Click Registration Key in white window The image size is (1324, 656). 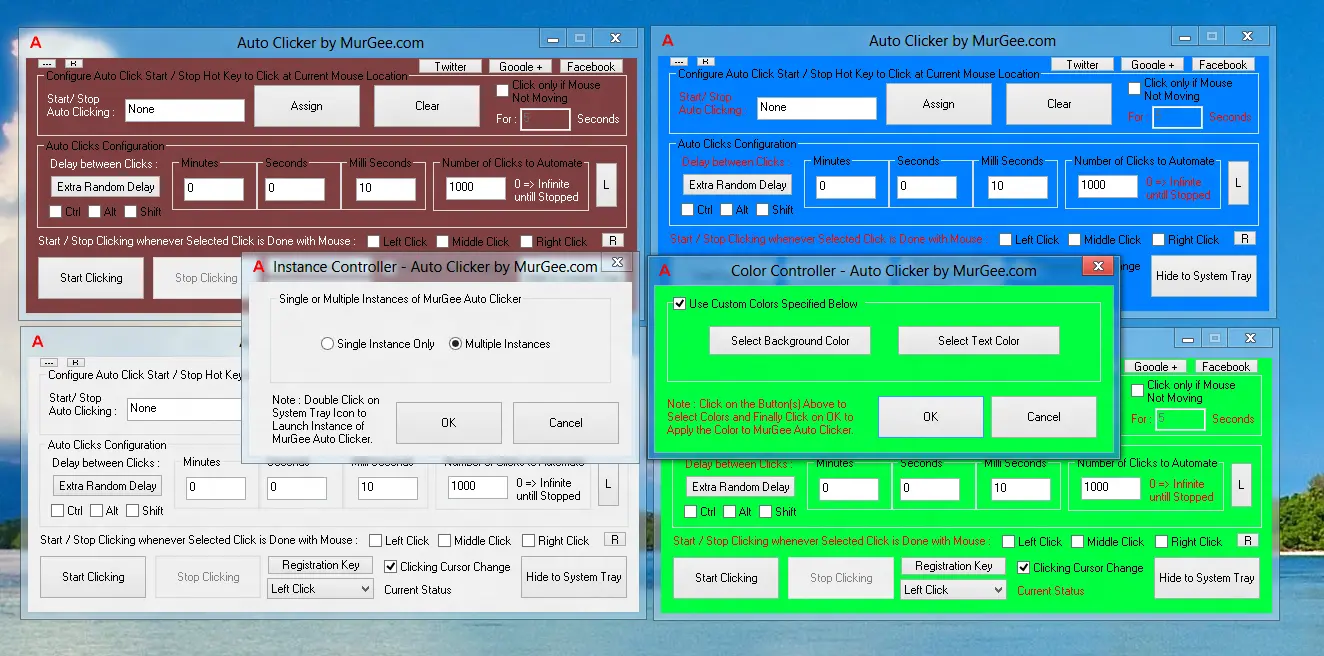320,565
